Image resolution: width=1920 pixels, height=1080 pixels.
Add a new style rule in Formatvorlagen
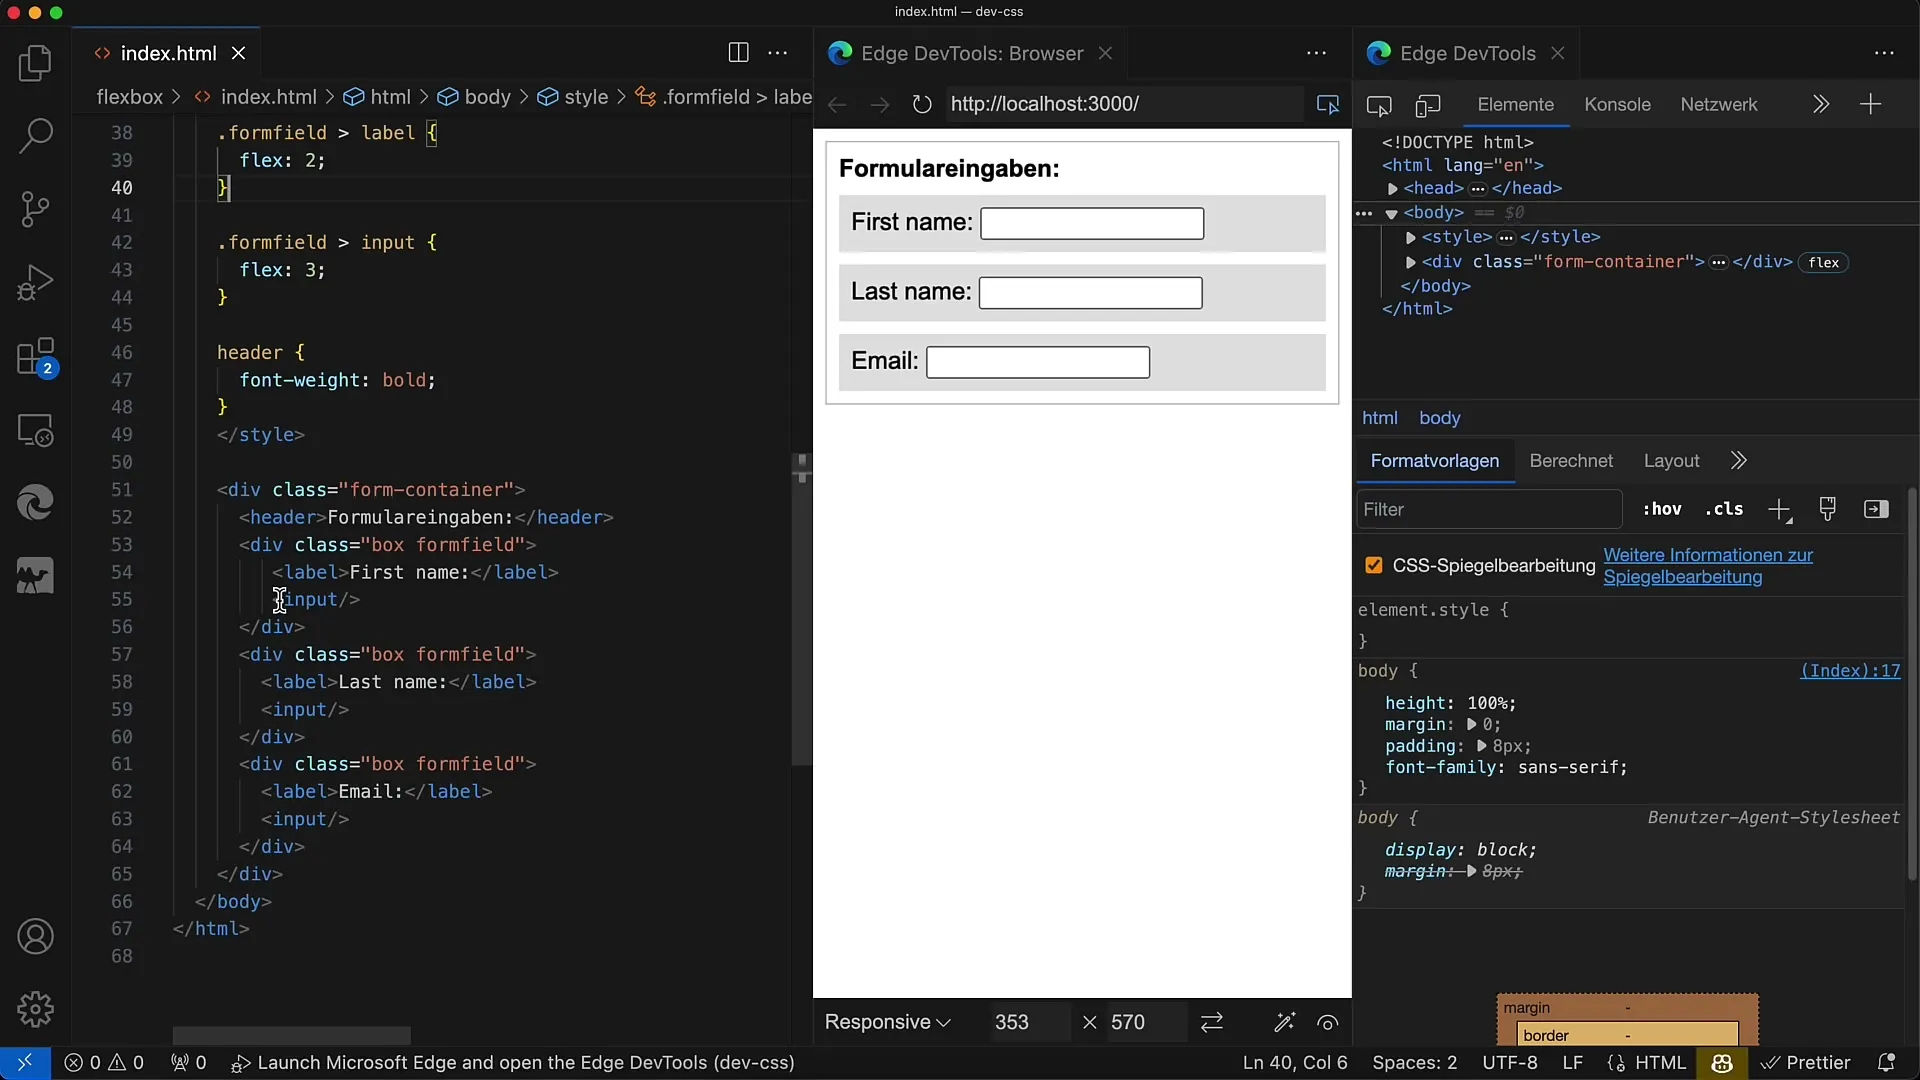pos(1779,510)
